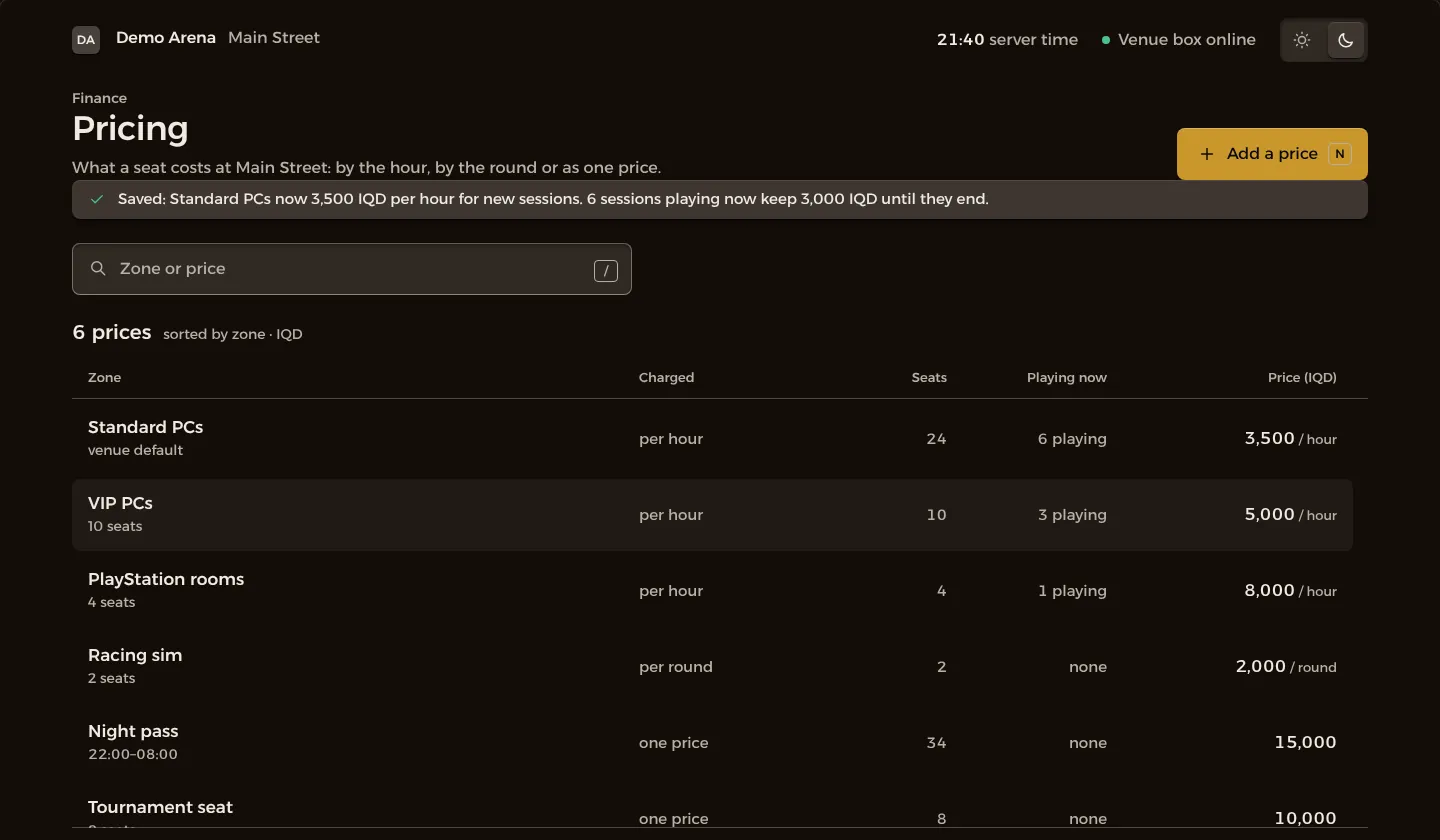This screenshot has height=840, width=1440.
Task: Click the 6 playing cell
Action: [1072, 439]
